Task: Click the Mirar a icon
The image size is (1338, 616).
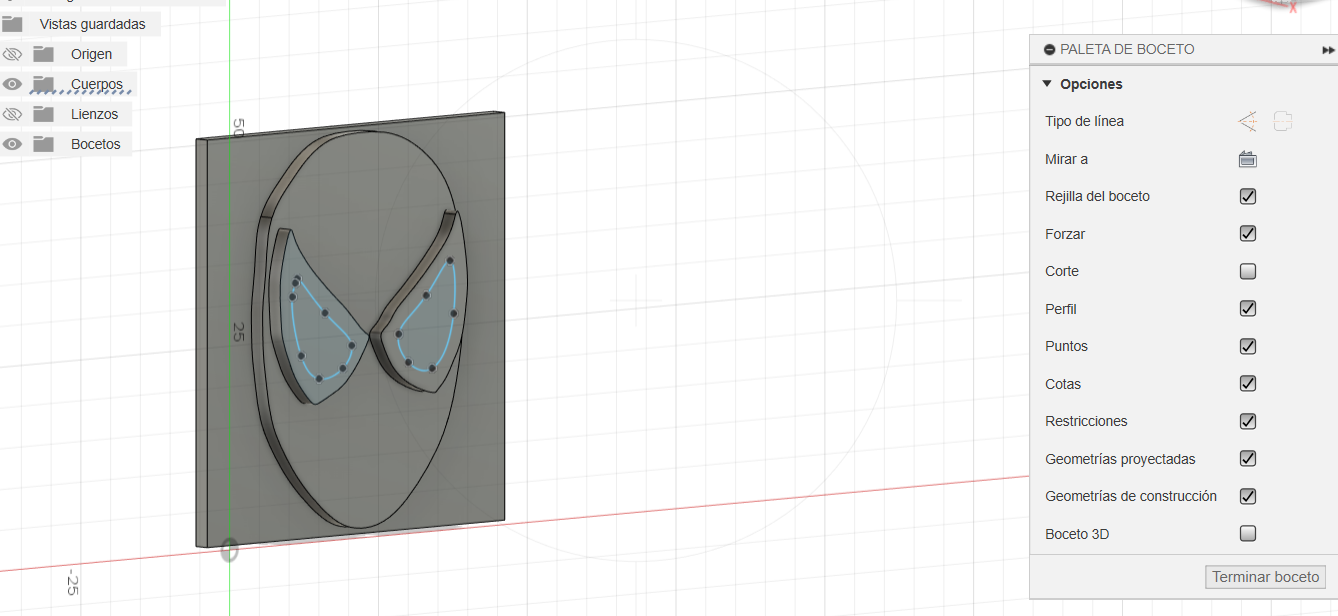Action: tap(1247, 159)
